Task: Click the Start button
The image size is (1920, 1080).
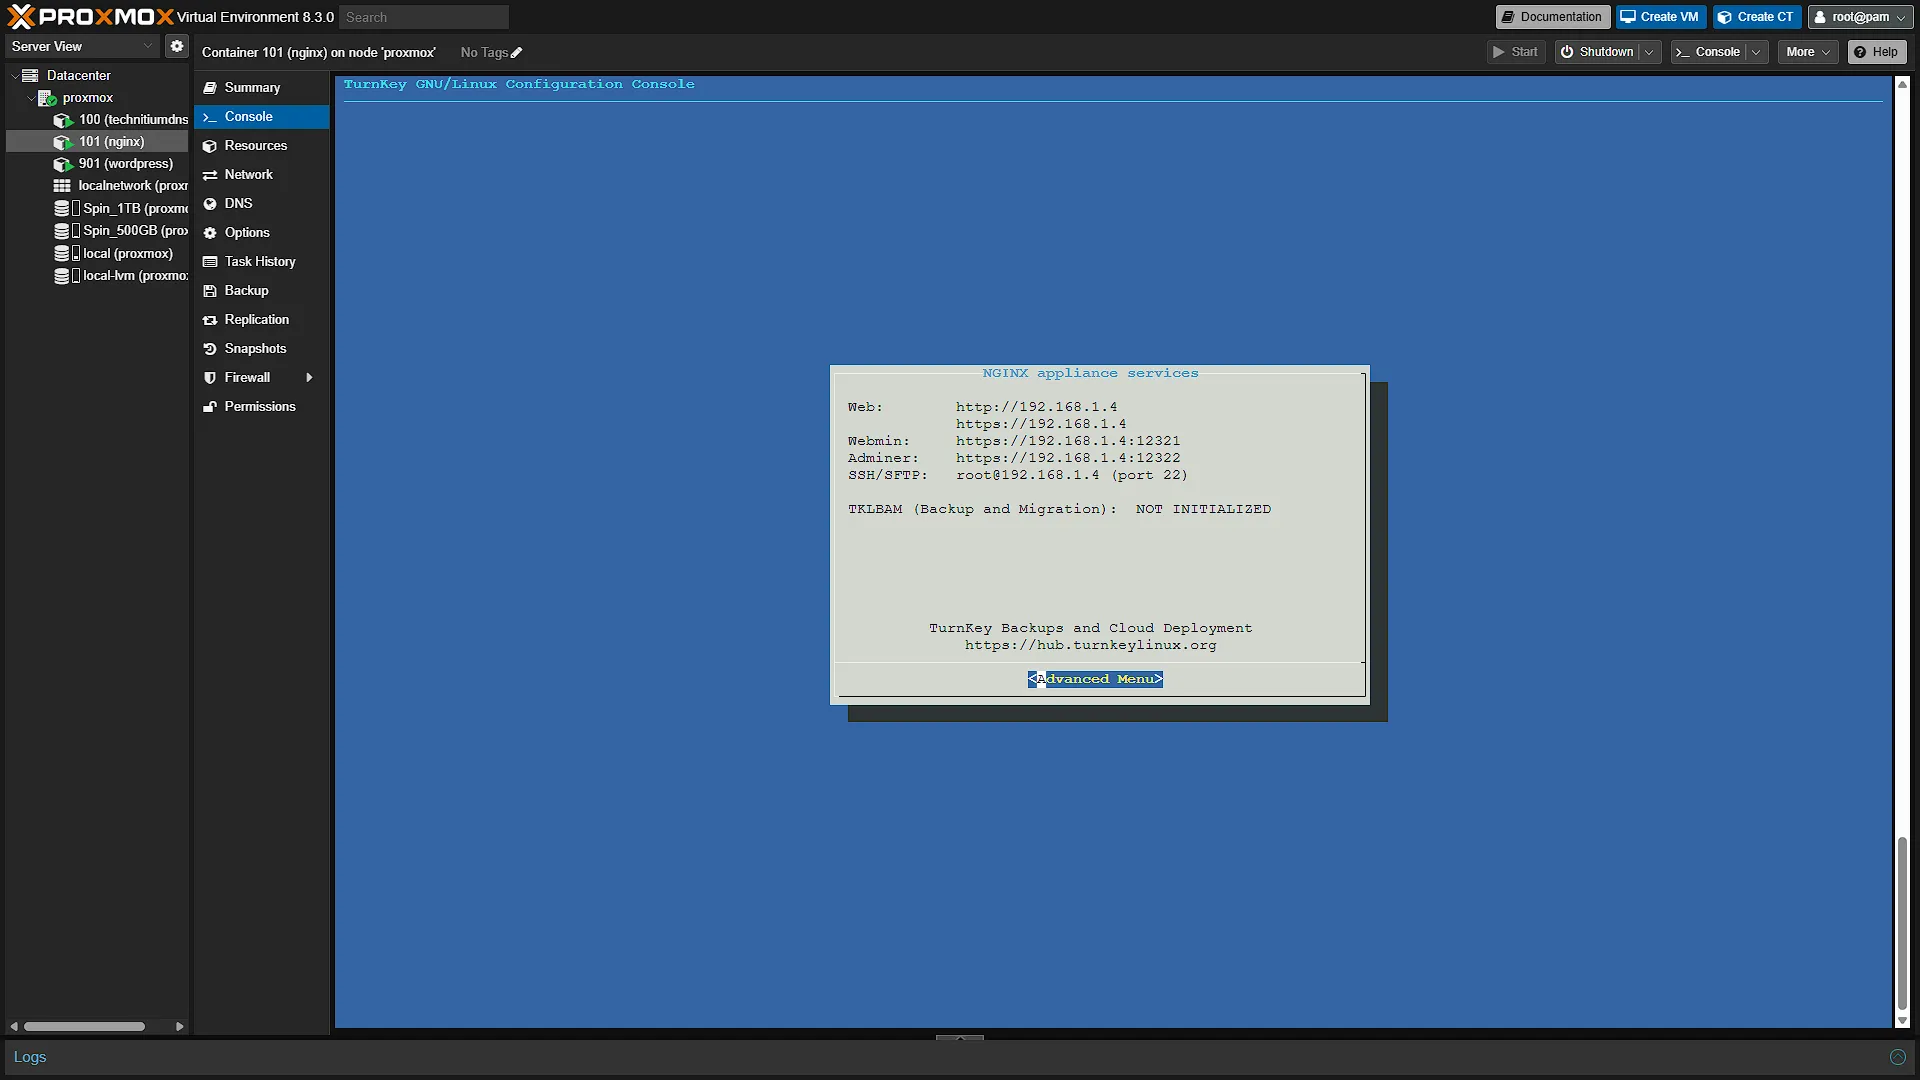Action: (x=1515, y=52)
